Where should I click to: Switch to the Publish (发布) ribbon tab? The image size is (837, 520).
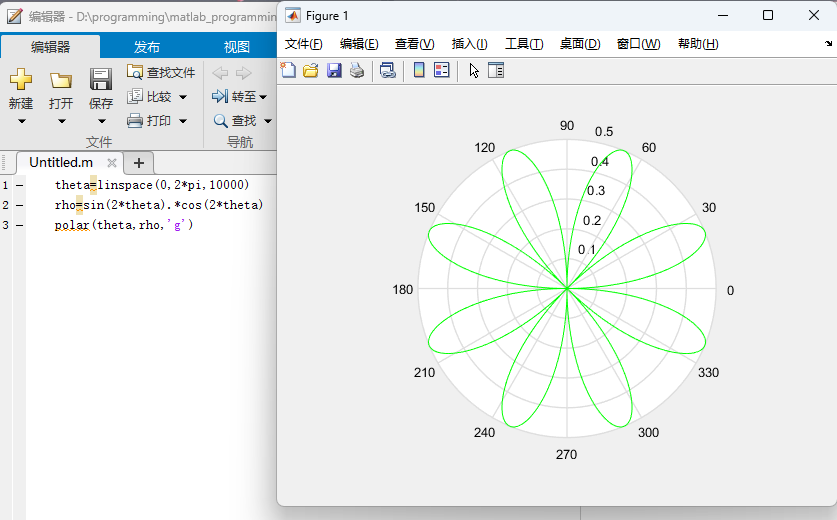click(147, 47)
